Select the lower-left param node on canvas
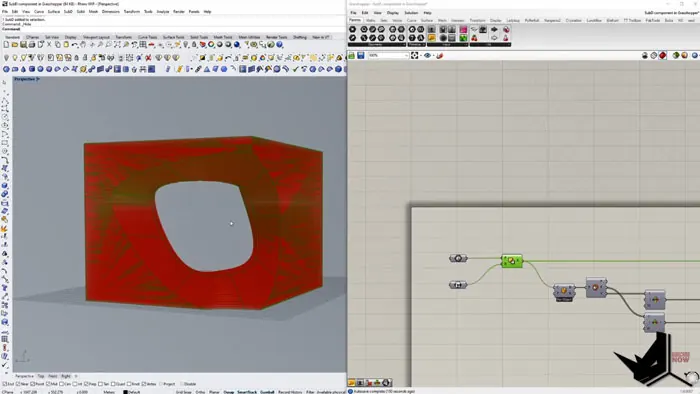This screenshot has height=394, width=700. [458, 285]
